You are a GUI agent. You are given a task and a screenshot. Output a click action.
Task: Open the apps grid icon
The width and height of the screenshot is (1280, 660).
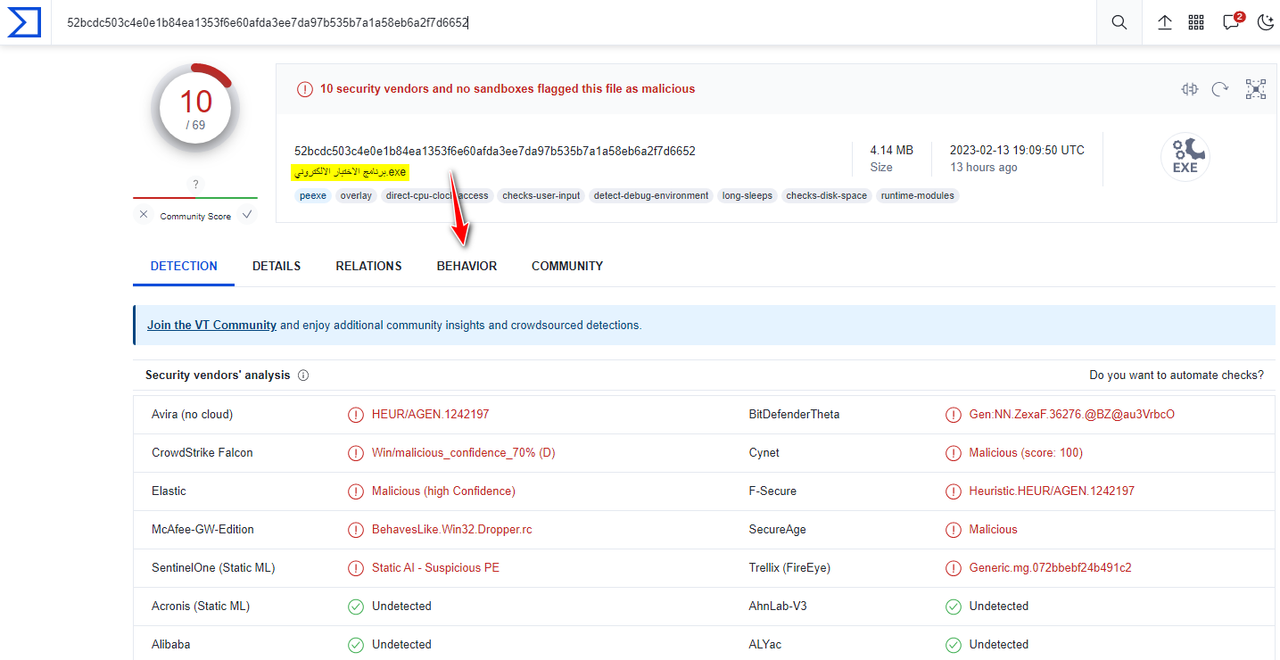coord(1196,22)
